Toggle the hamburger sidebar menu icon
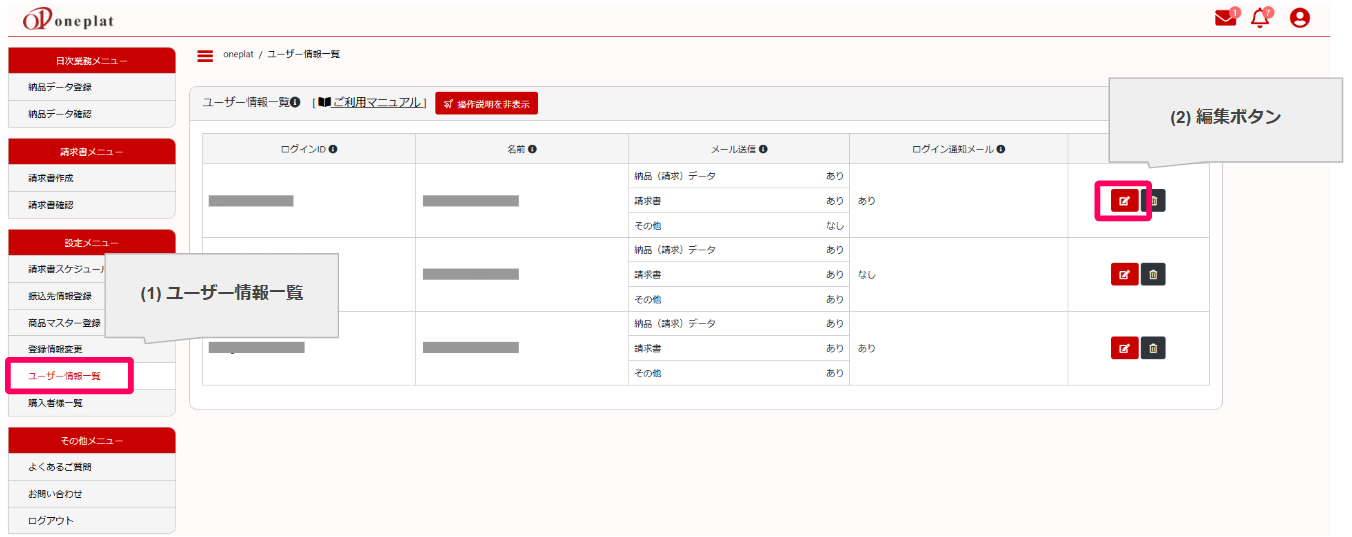The width and height of the screenshot is (1352, 537). point(206,55)
